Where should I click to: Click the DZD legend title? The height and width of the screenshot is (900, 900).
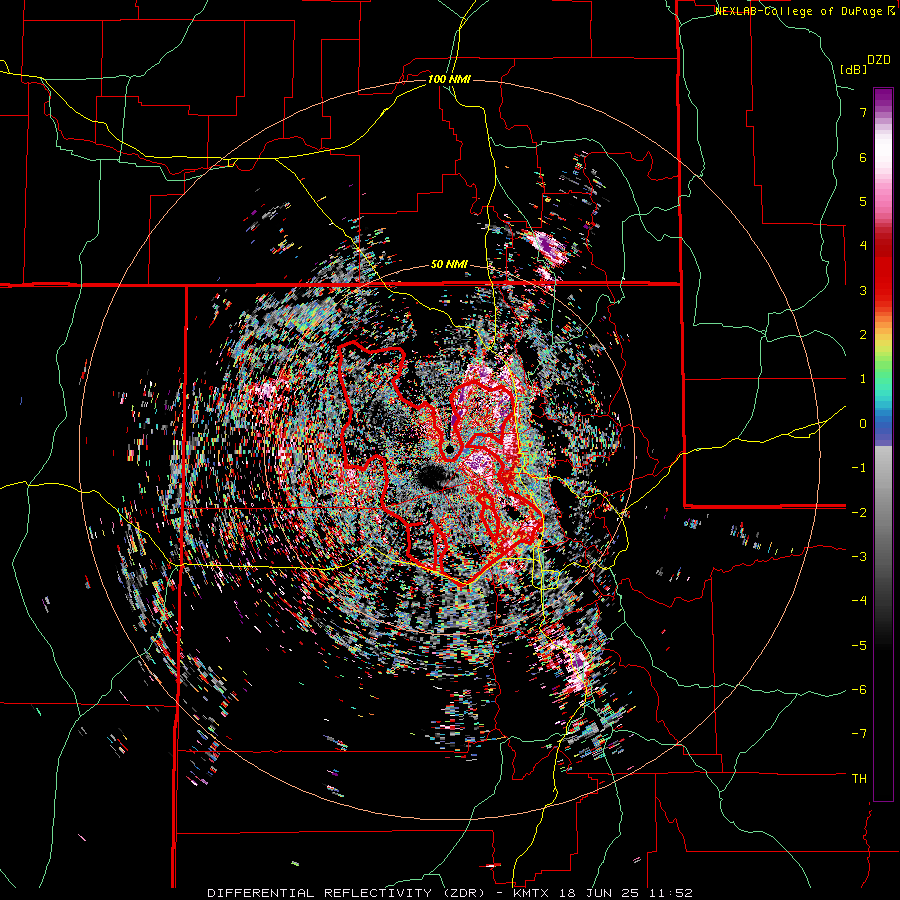point(879,60)
